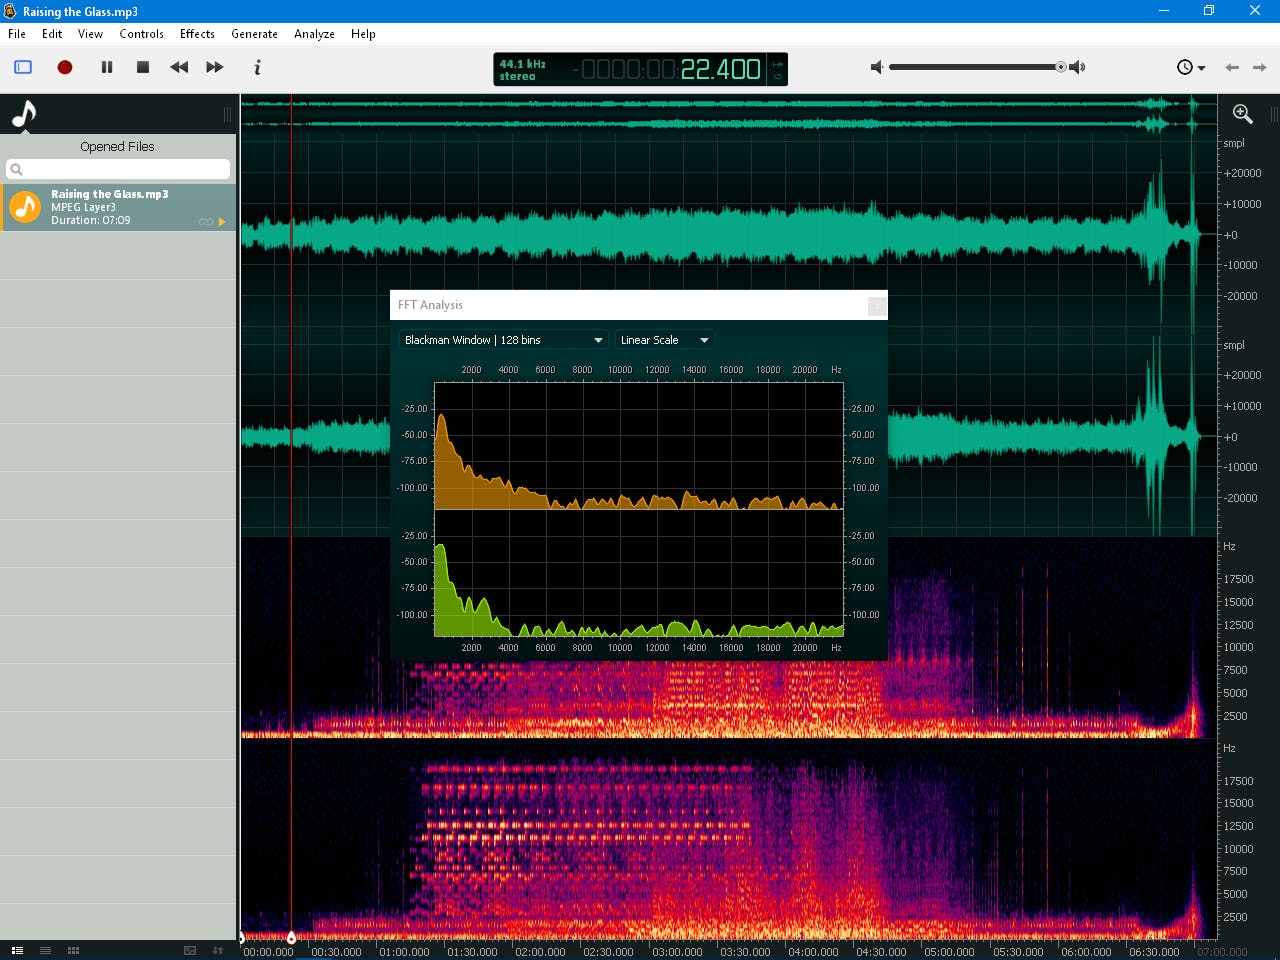1280x960 pixels.
Task: Open the Effects menu
Action: (197, 34)
